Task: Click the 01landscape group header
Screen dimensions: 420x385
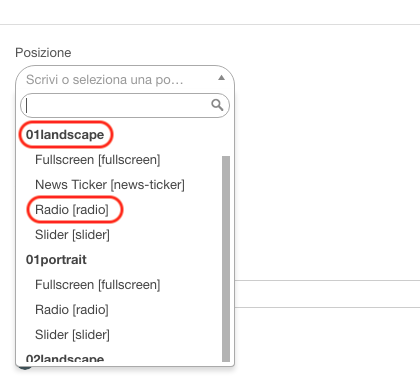Action: 65,135
